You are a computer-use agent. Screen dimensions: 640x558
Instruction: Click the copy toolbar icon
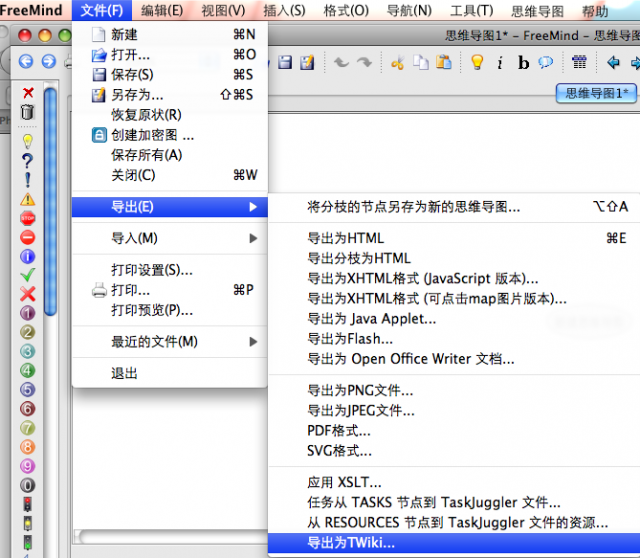(x=420, y=62)
